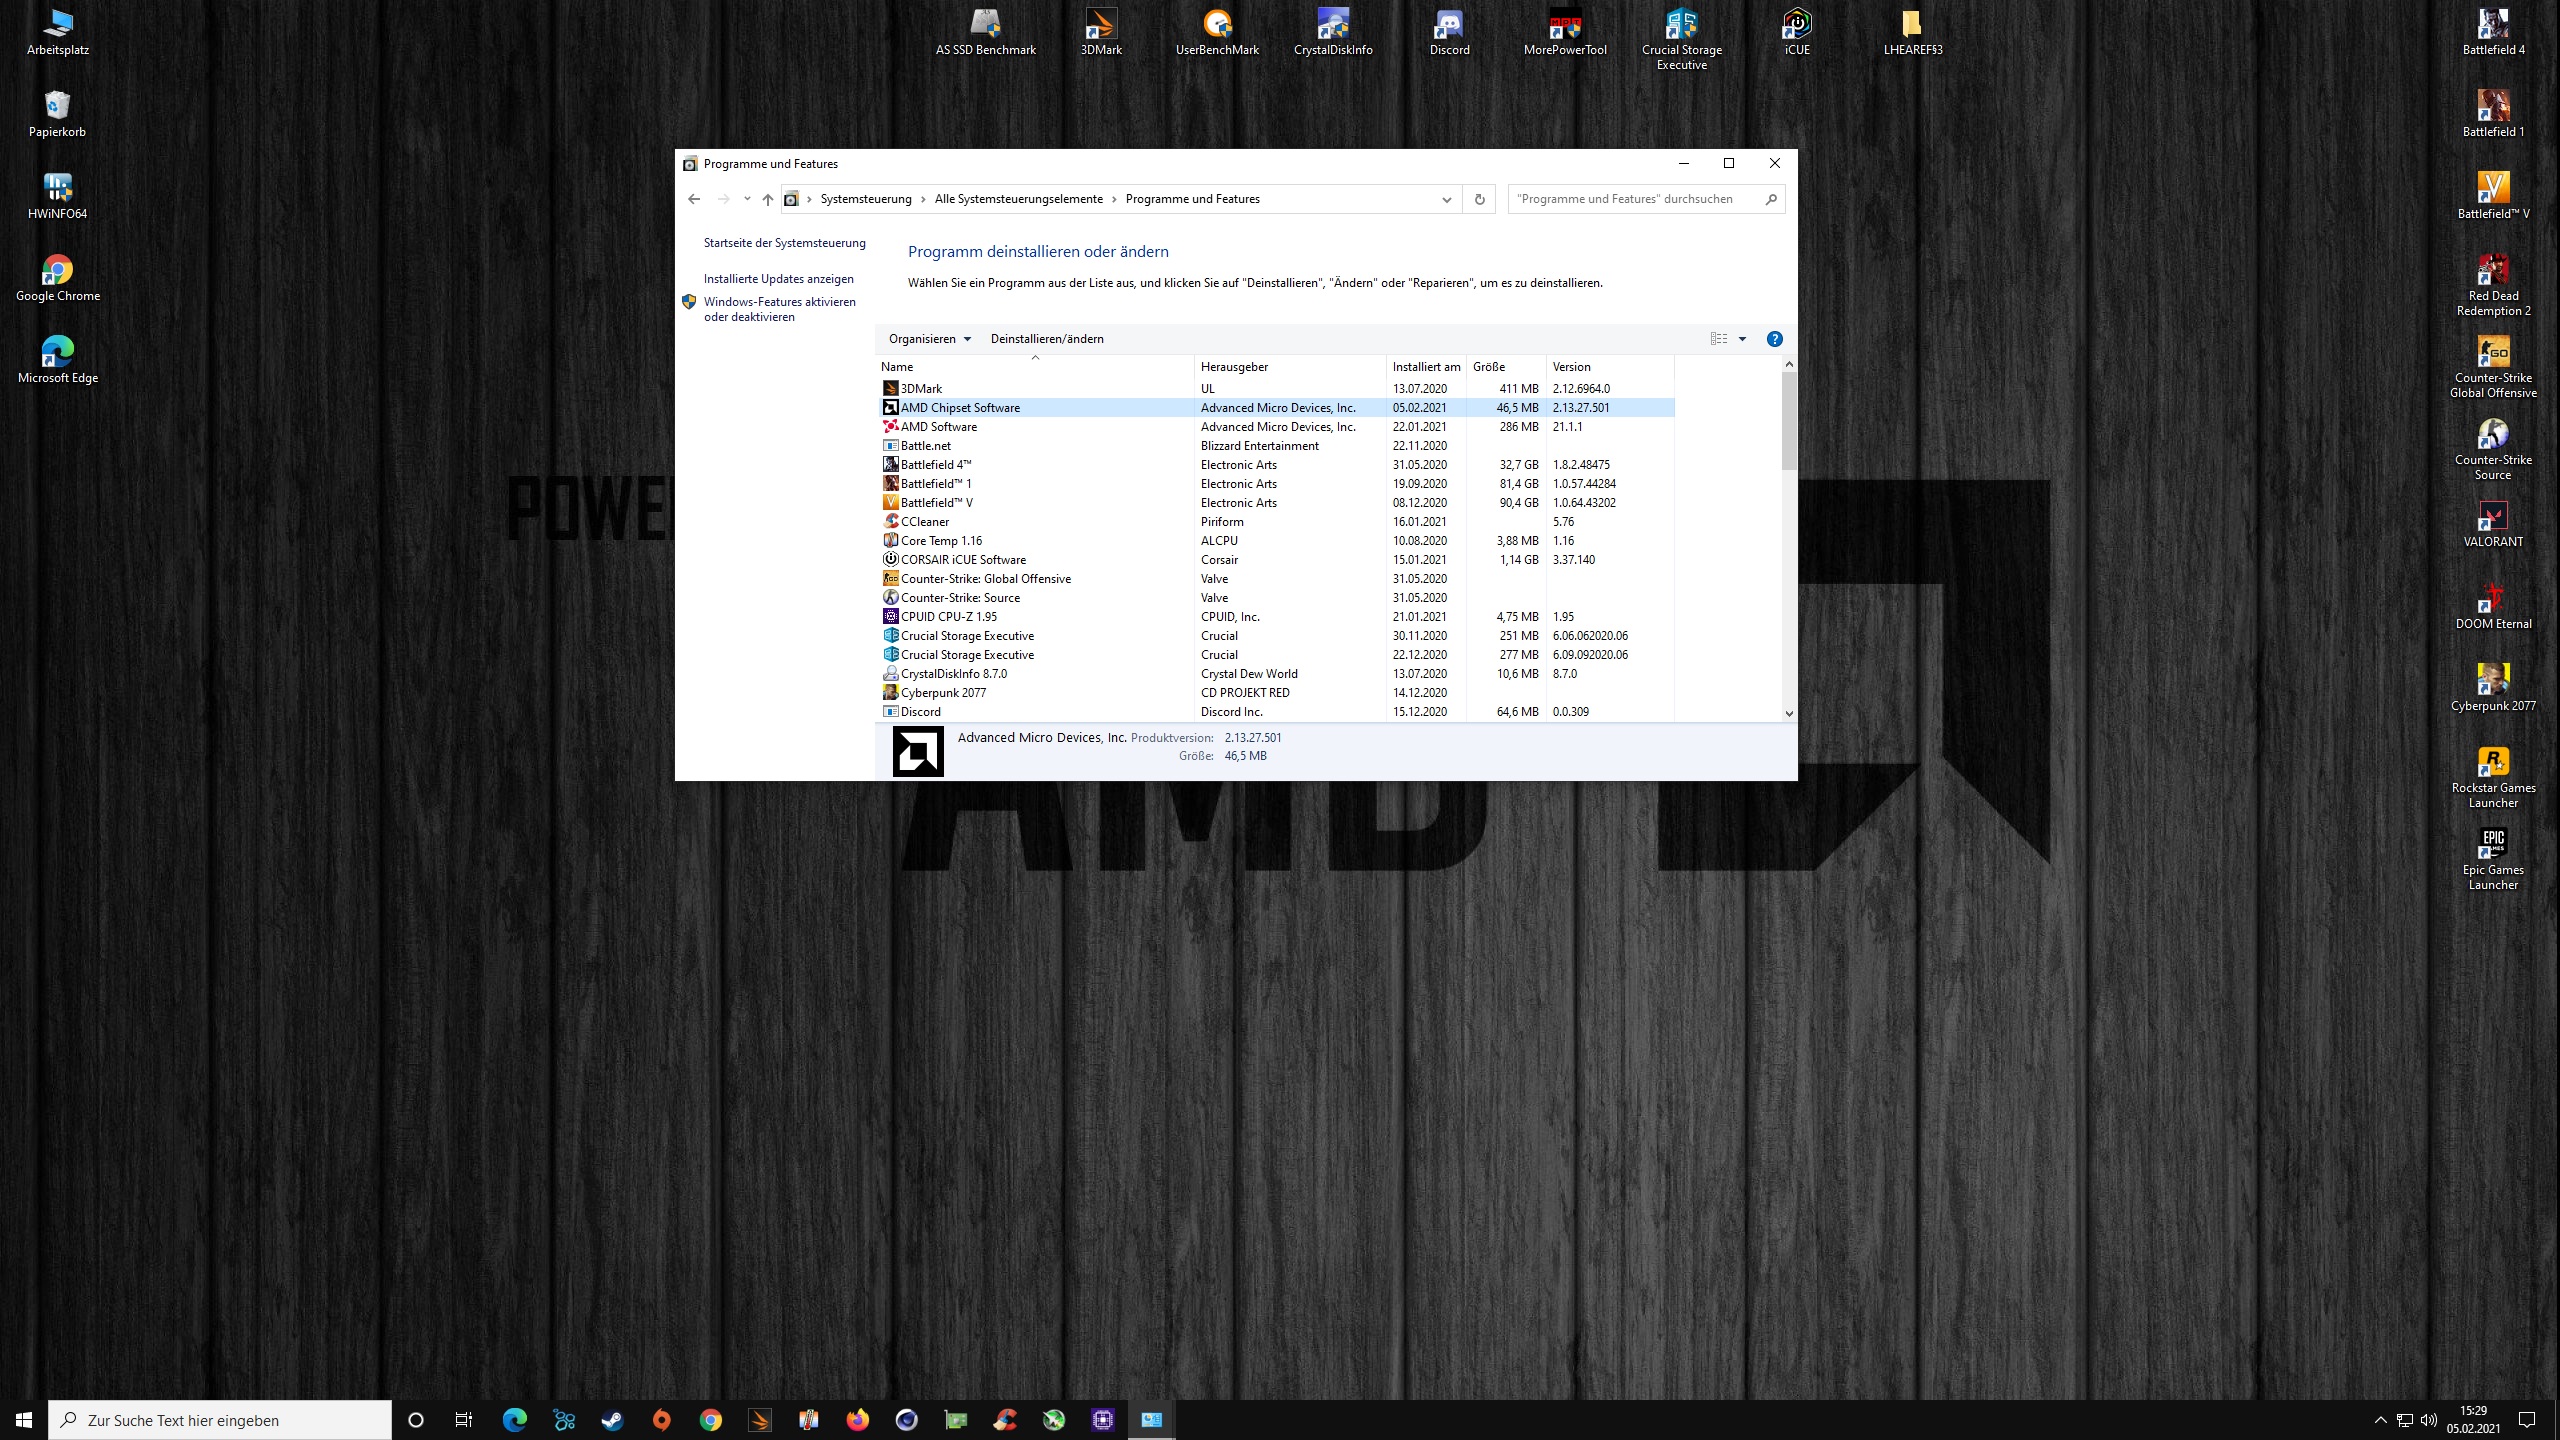Click the view layout icon

click(1718, 339)
